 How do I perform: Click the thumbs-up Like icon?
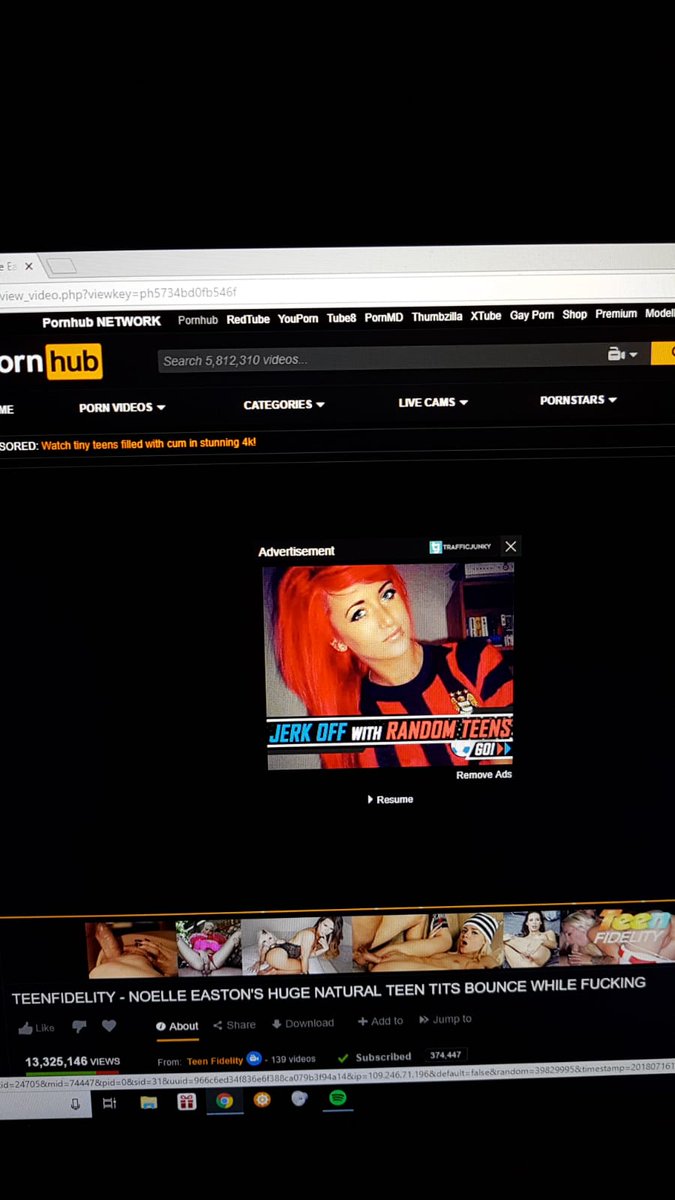[26, 1028]
